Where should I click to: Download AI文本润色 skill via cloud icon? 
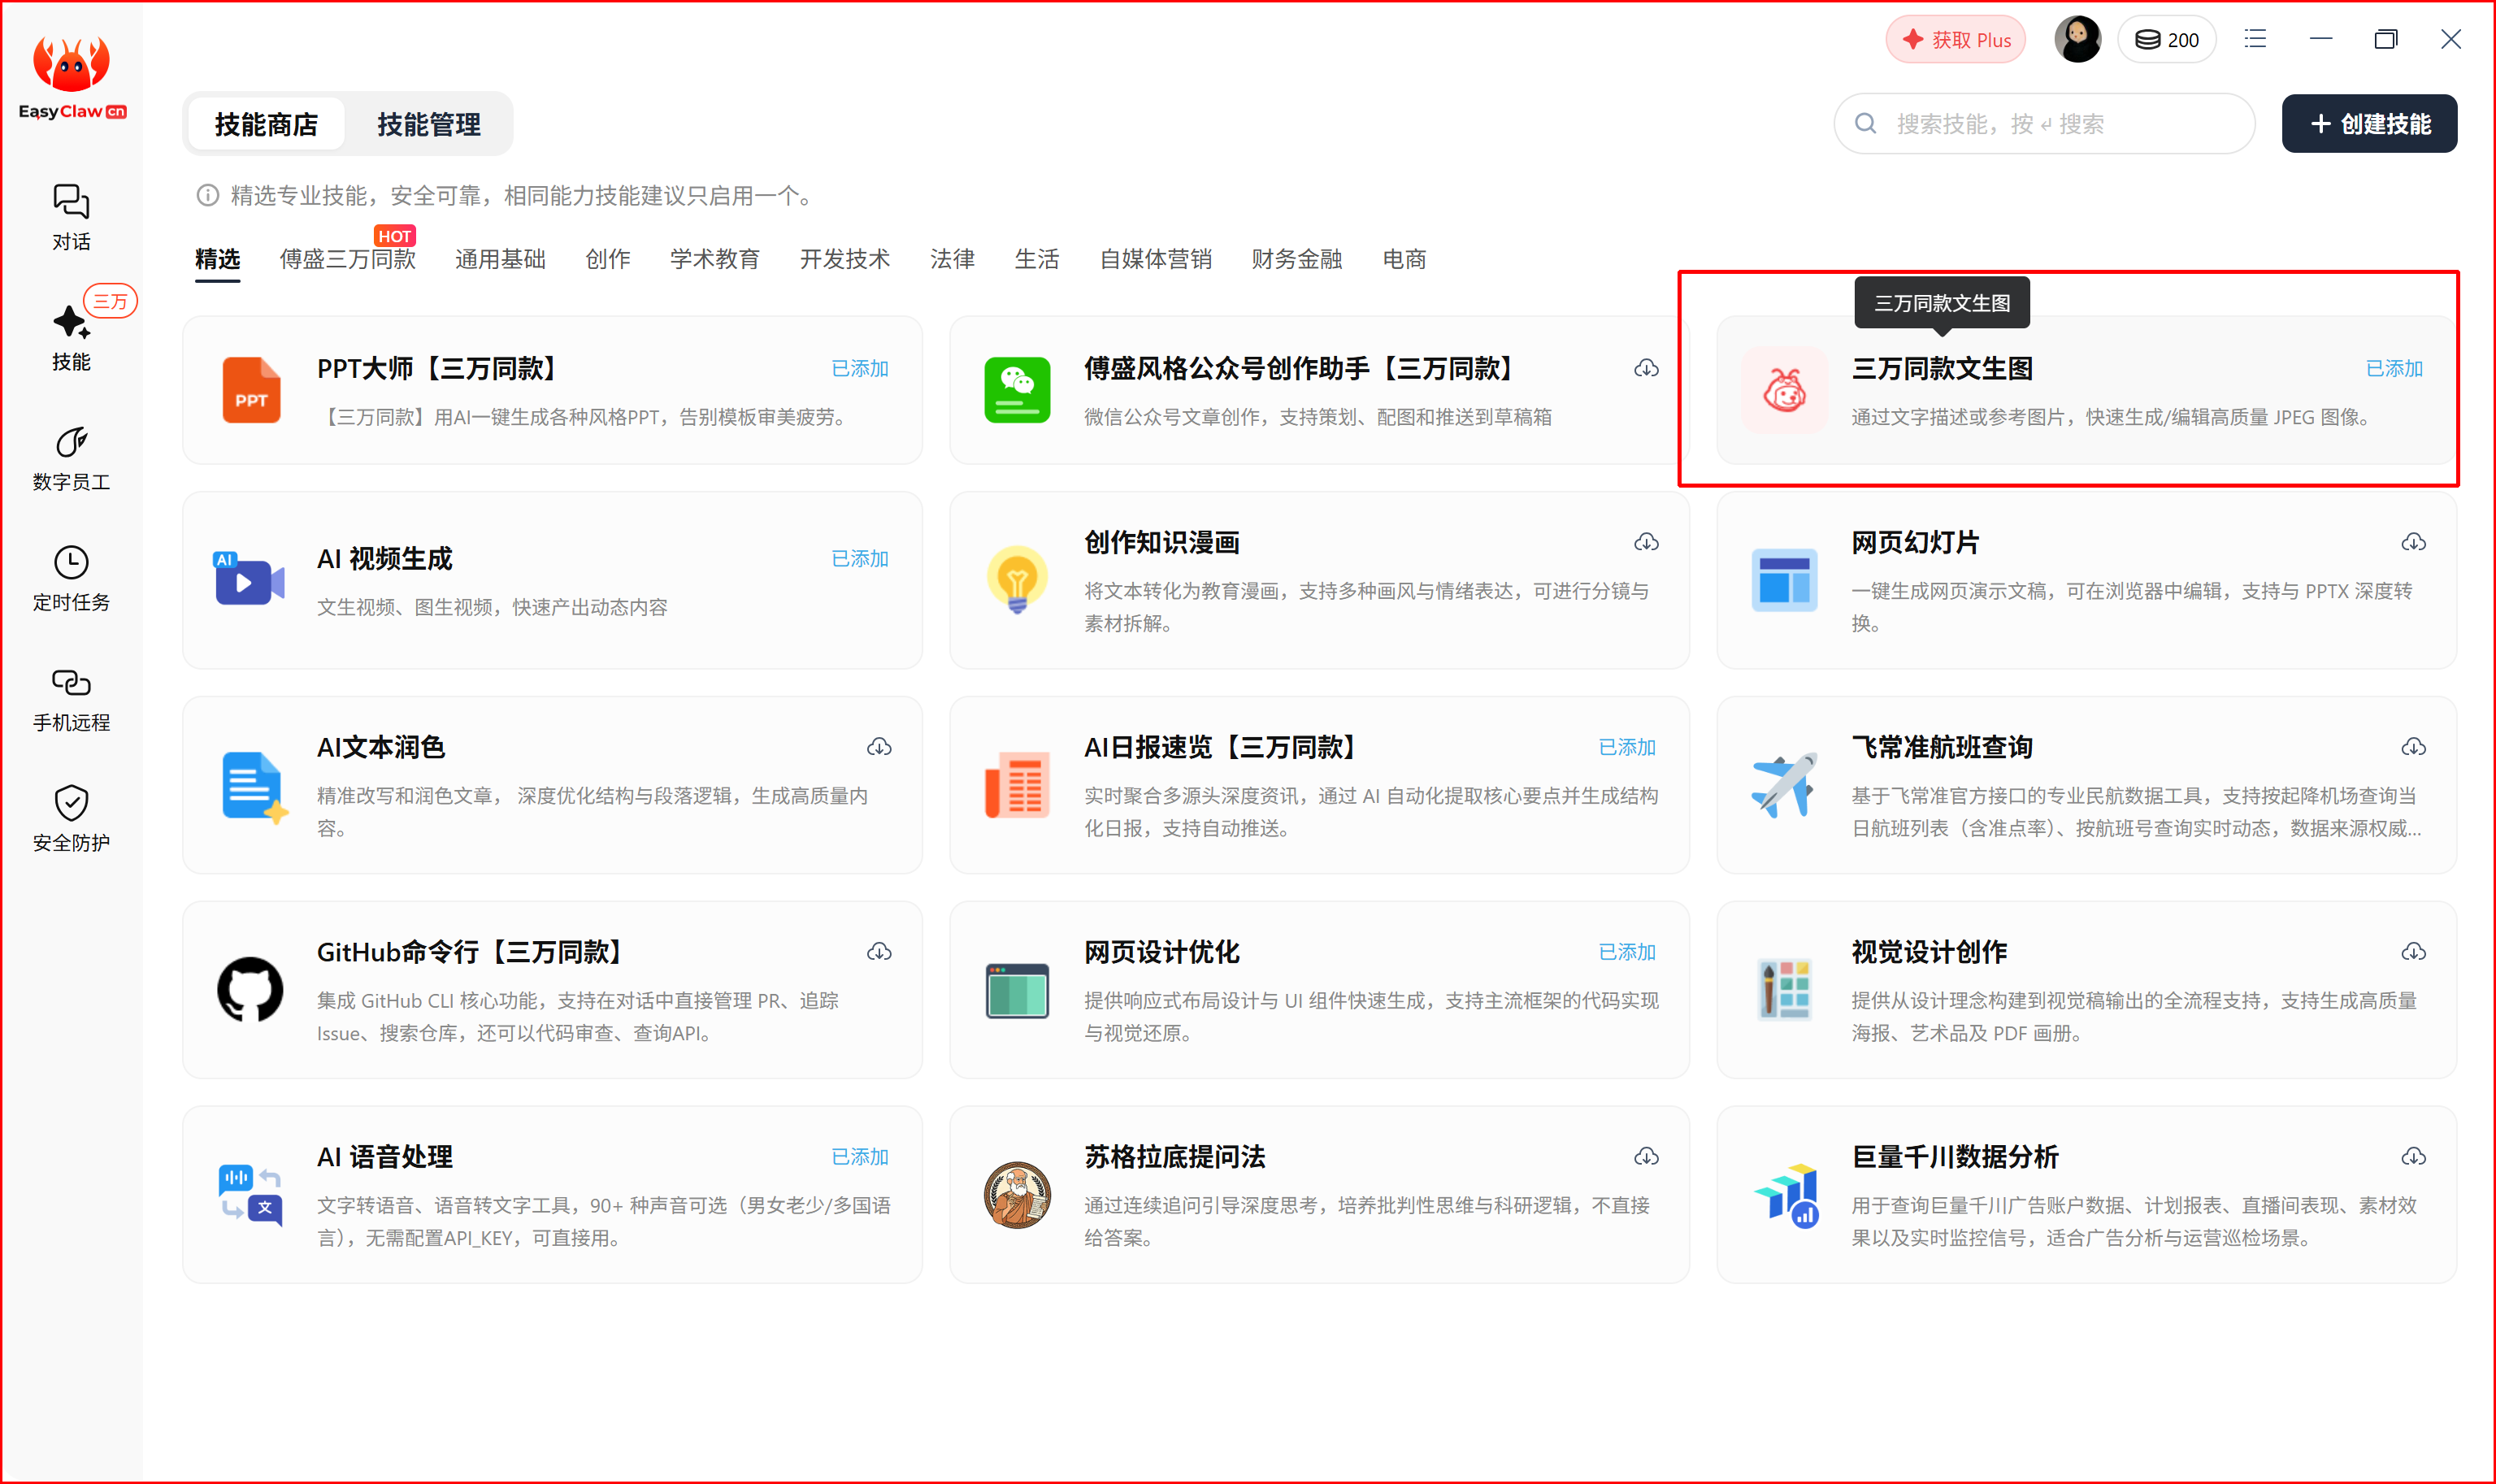coord(879,747)
